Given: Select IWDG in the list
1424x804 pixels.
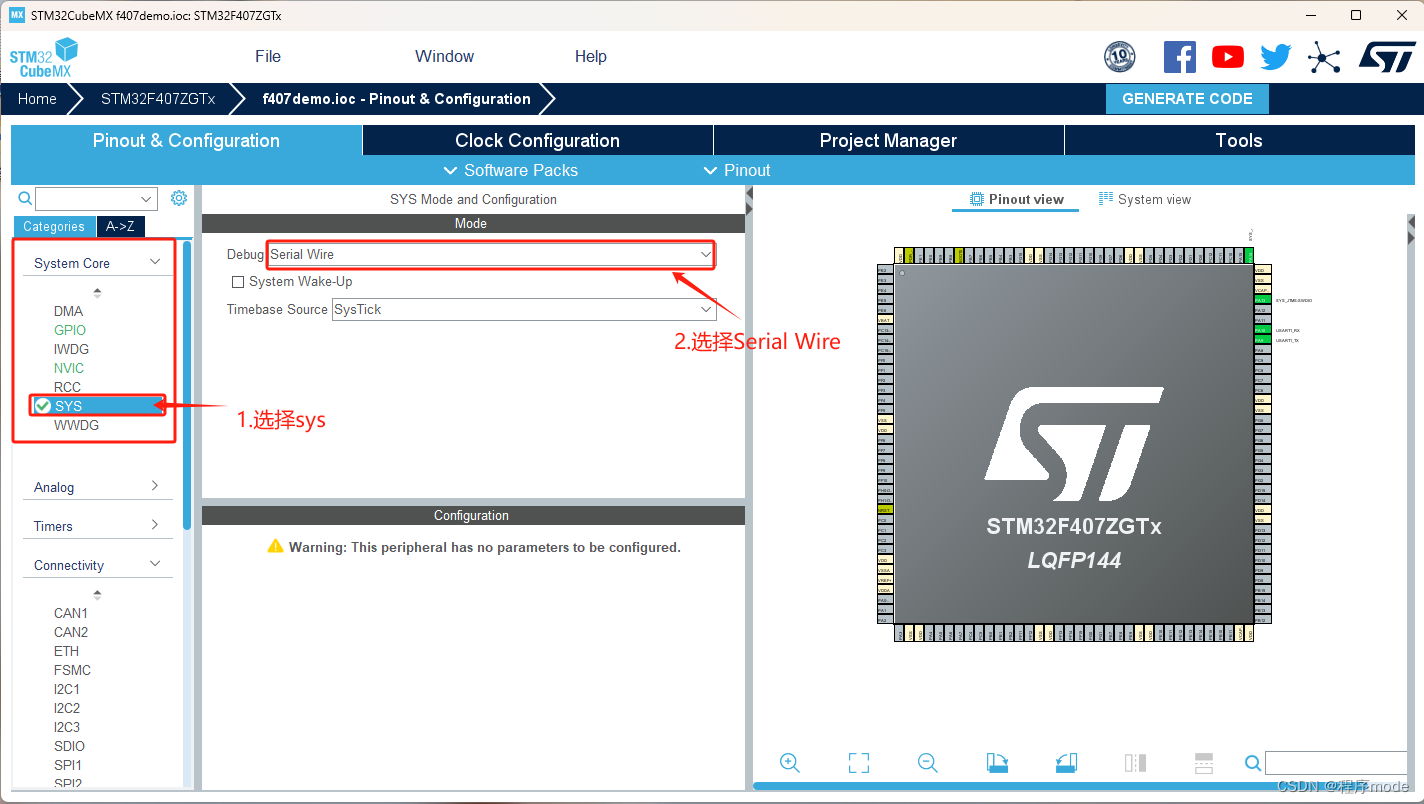Looking at the screenshot, I should pos(71,349).
